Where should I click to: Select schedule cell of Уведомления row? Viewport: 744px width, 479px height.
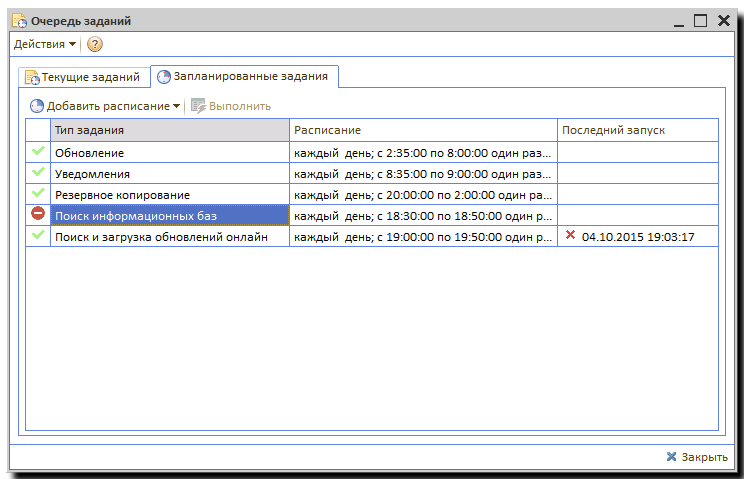coord(422,173)
